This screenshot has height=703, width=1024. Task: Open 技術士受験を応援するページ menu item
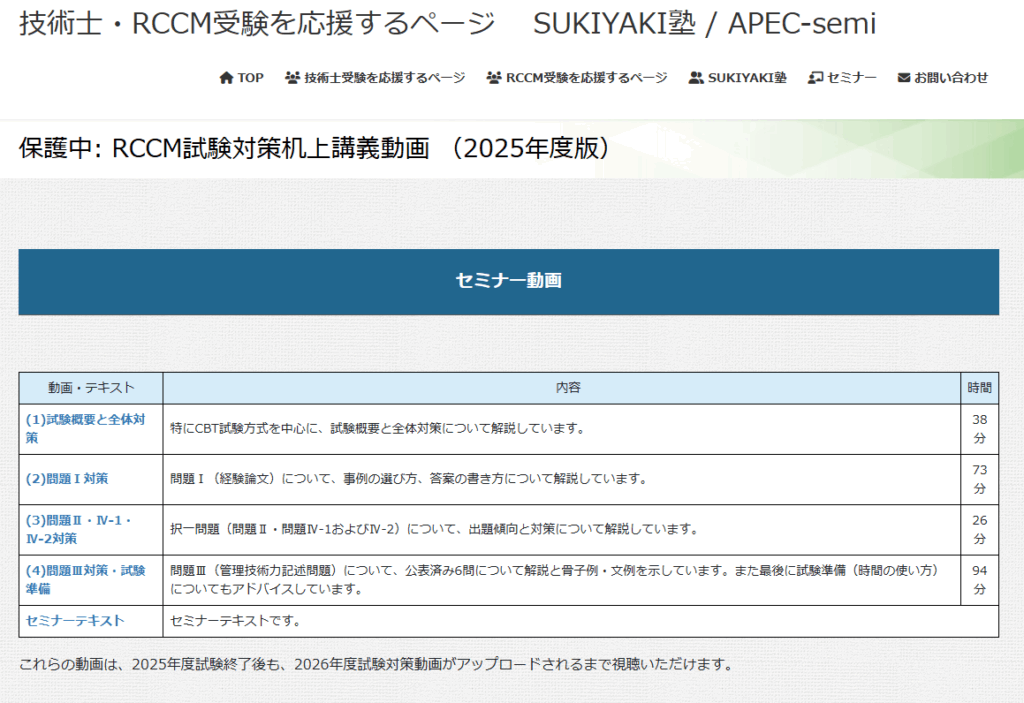point(375,78)
